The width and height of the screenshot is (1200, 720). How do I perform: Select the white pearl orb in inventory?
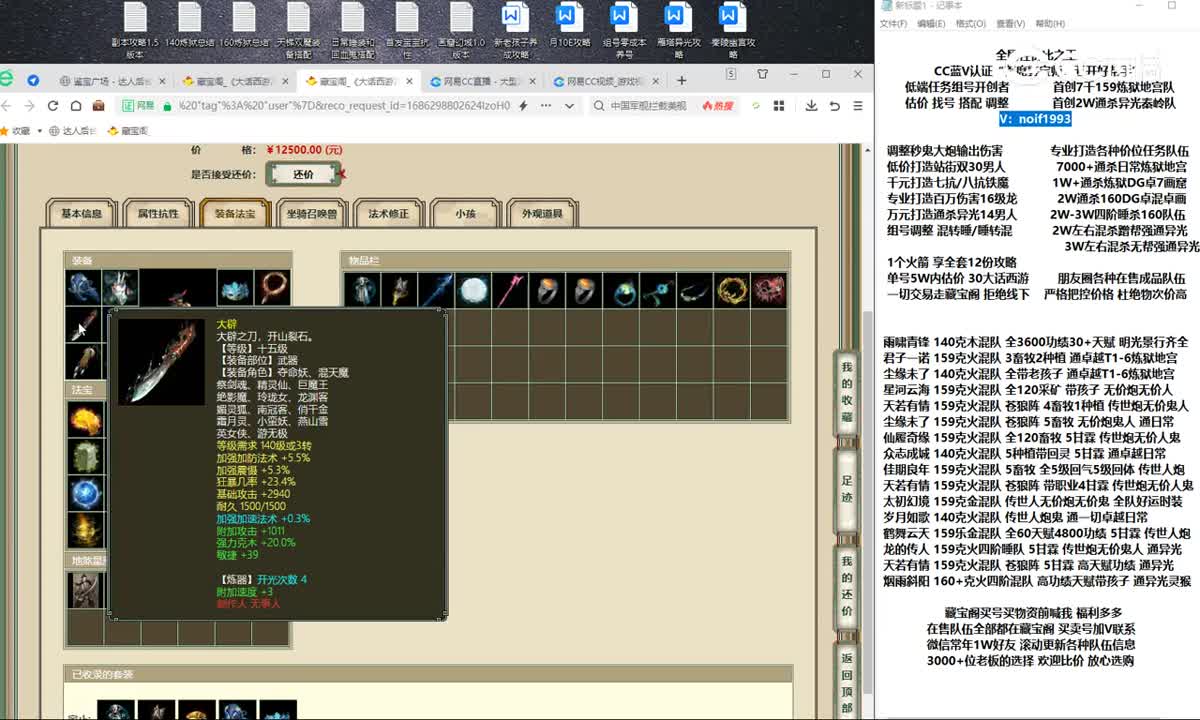click(x=474, y=290)
